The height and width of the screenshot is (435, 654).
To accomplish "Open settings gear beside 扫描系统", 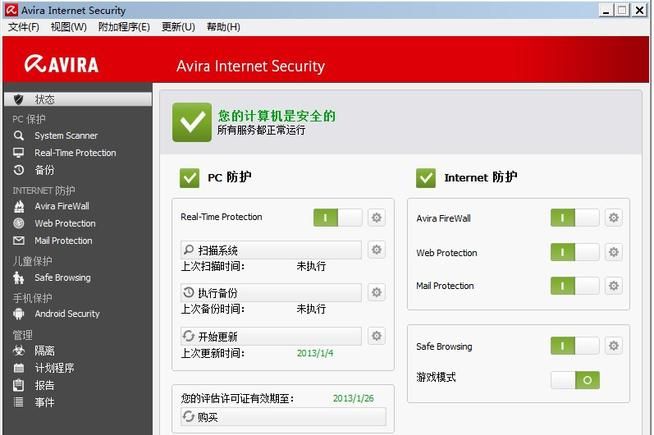I will point(376,249).
